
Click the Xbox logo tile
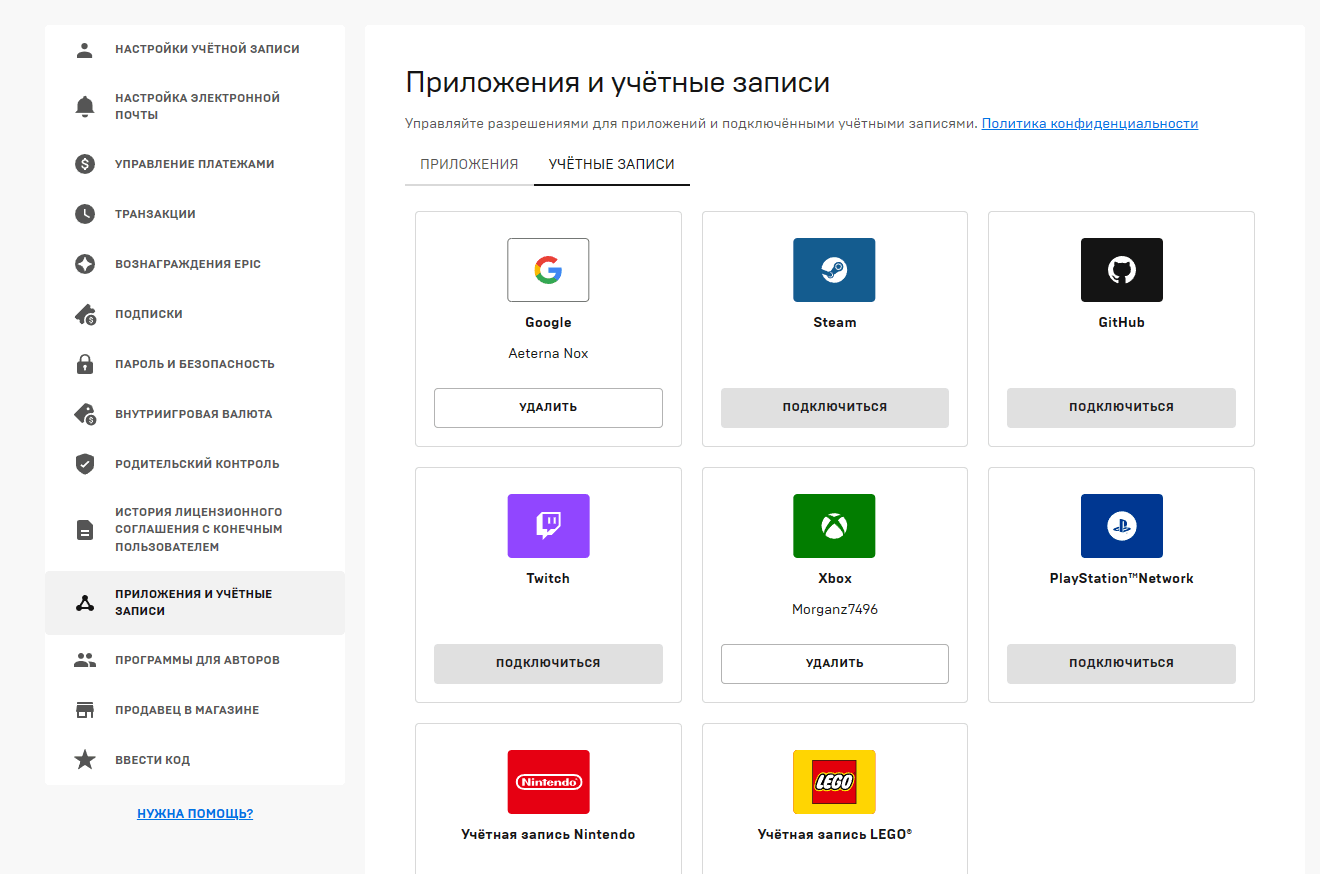pos(834,526)
